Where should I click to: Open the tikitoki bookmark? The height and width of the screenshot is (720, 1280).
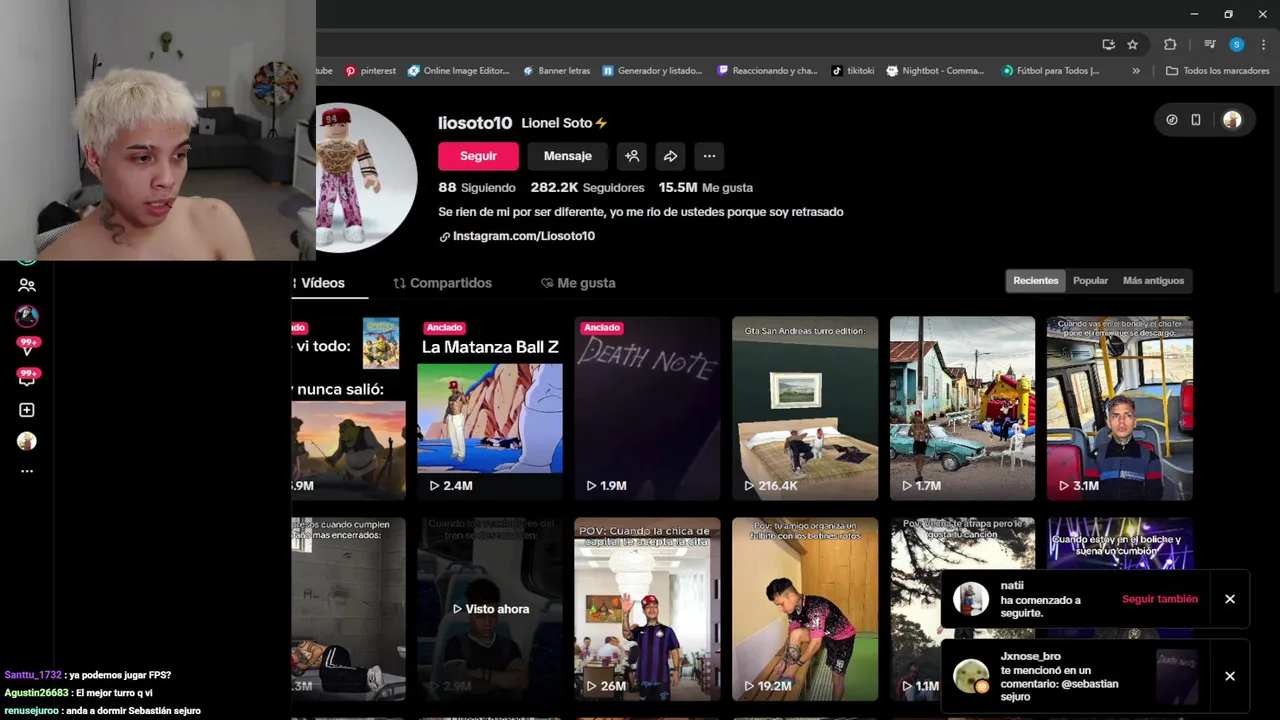[853, 71]
